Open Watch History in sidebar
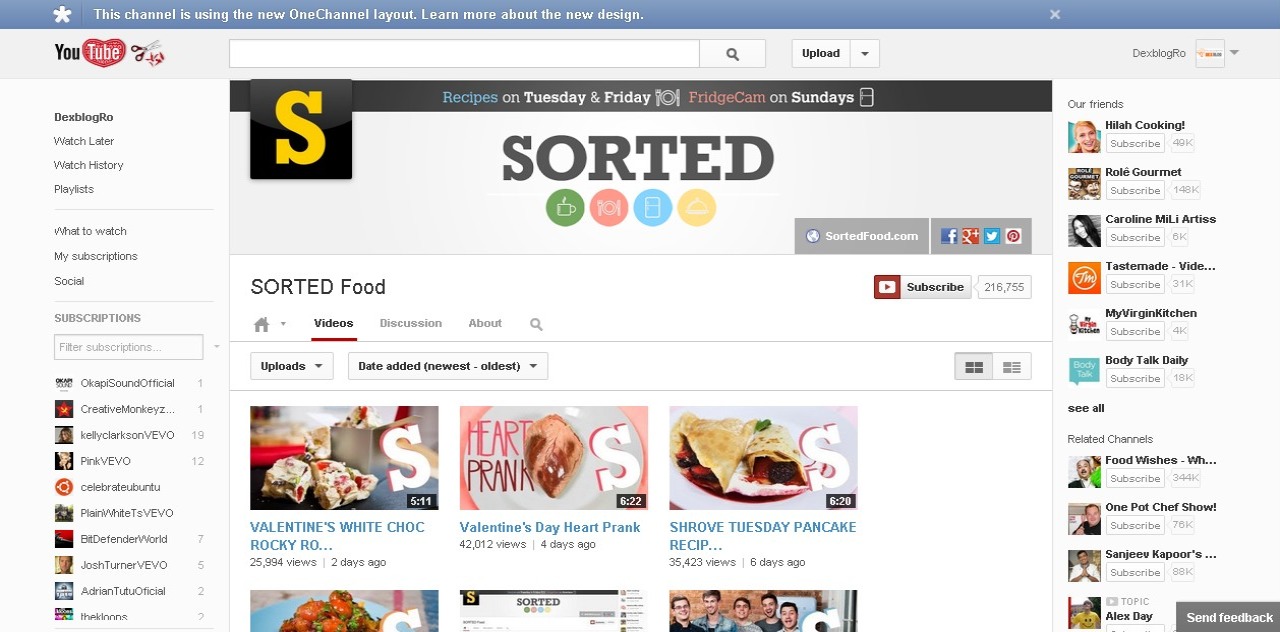The image size is (1280, 632). tap(89, 165)
